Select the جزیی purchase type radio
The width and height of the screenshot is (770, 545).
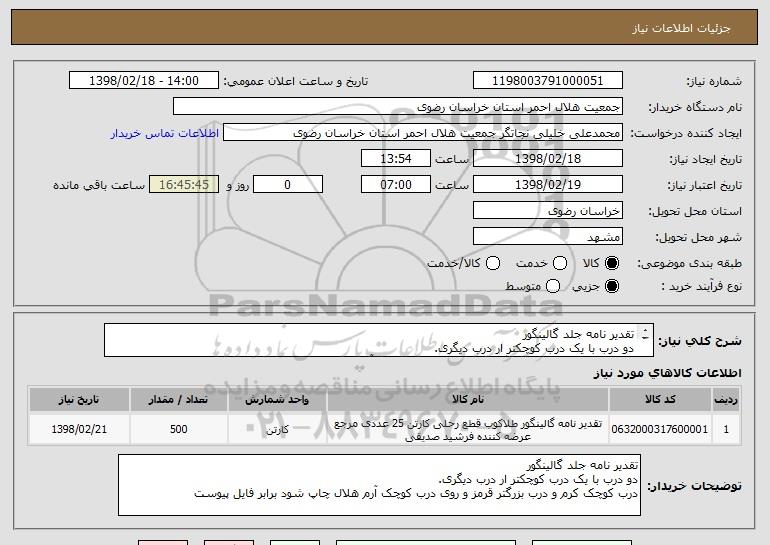(x=612, y=286)
